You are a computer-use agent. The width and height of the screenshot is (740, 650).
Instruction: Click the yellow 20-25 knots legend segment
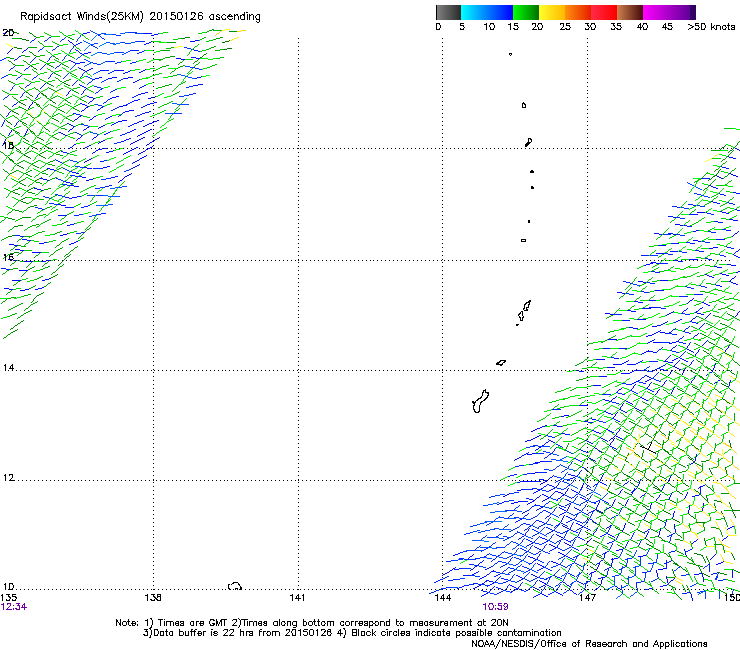tap(552, 12)
